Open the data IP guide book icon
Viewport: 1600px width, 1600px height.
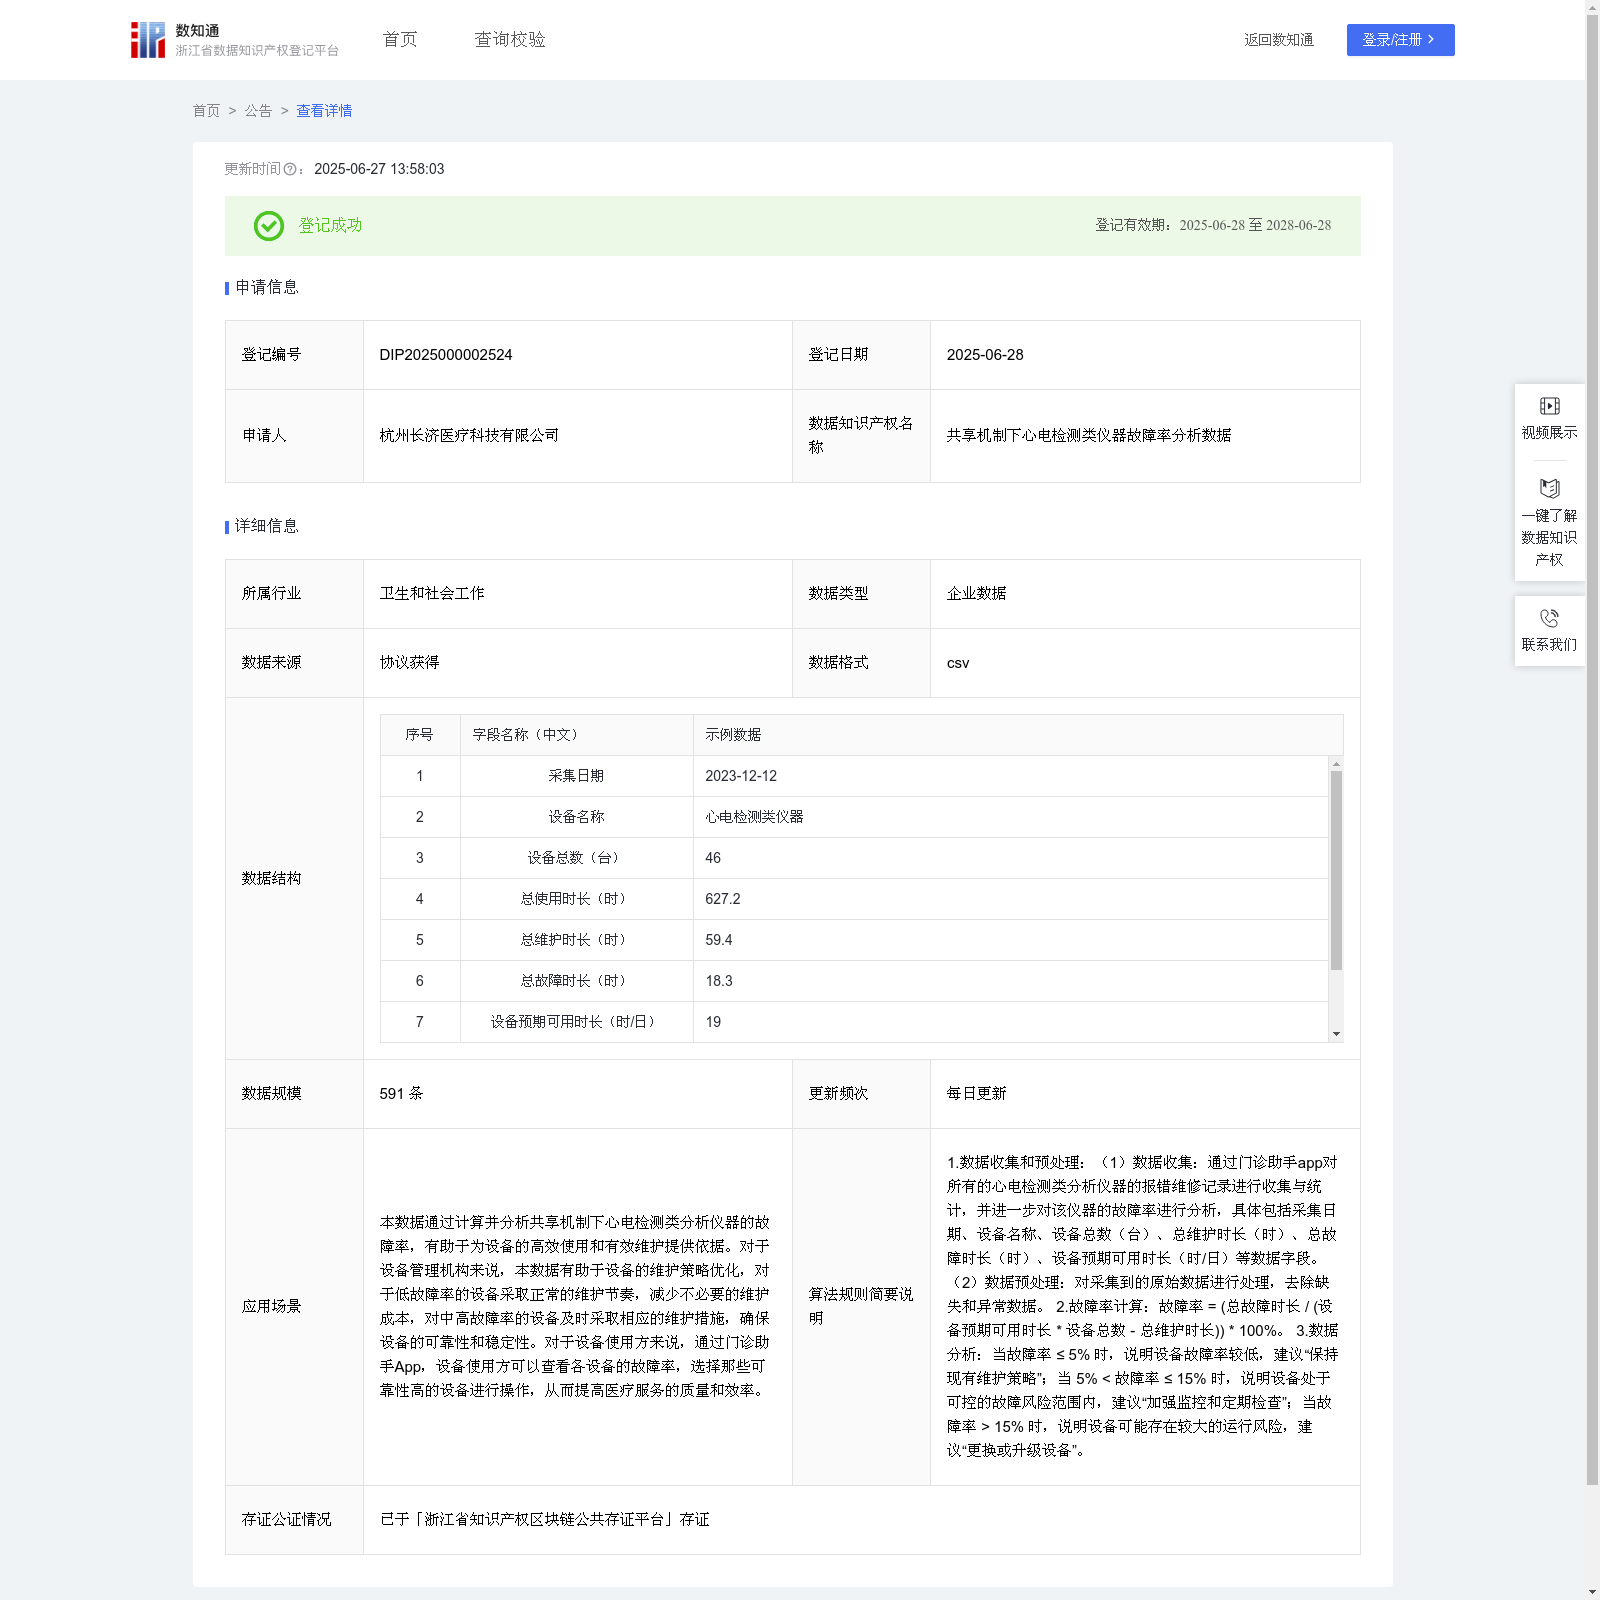tap(1549, 489)
